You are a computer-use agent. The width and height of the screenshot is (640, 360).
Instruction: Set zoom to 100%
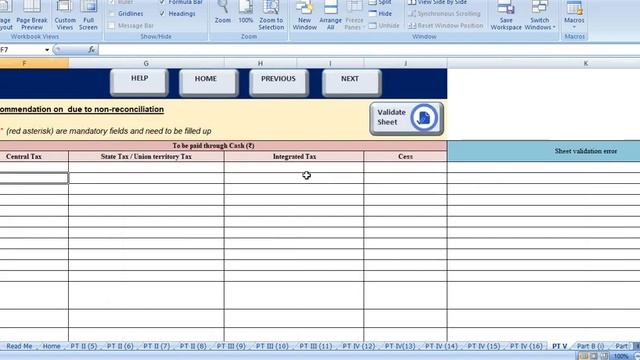(246, 12)
